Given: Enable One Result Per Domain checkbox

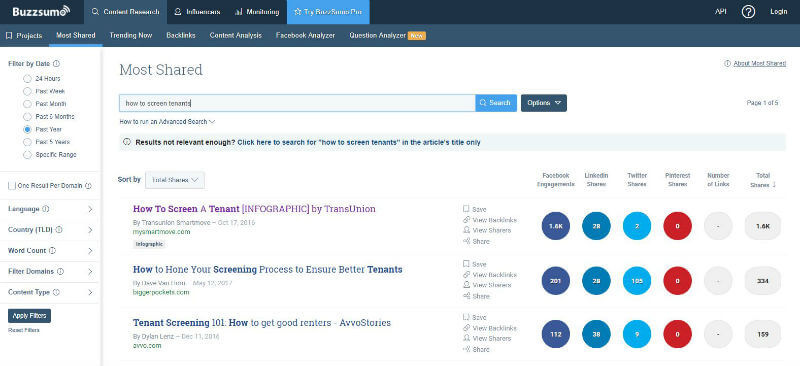Looking at the screenshot, I should click(12, 186).
